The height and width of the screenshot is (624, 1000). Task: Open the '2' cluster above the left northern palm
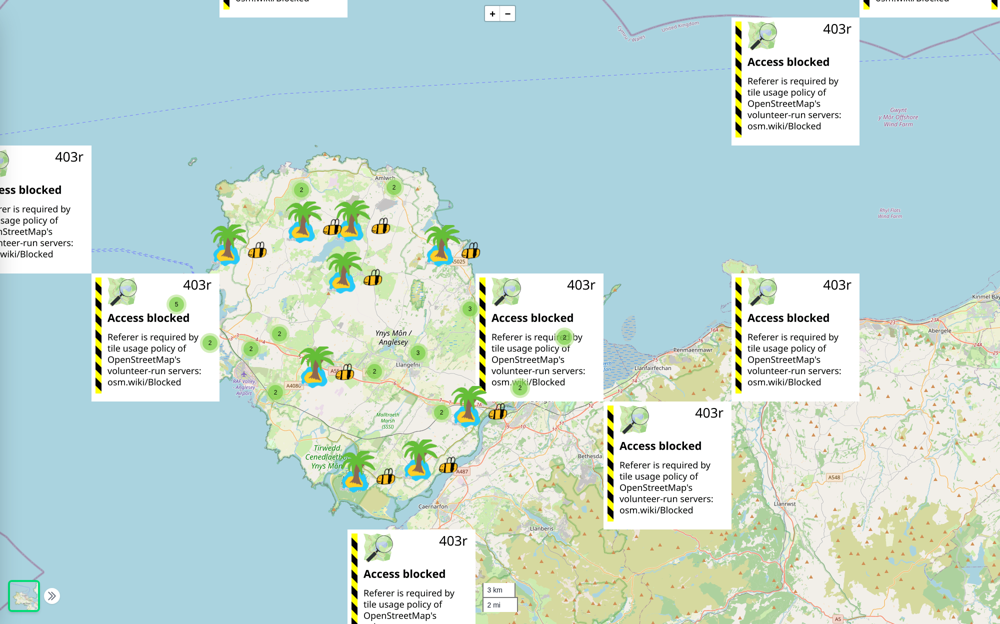tap(301, 189)
